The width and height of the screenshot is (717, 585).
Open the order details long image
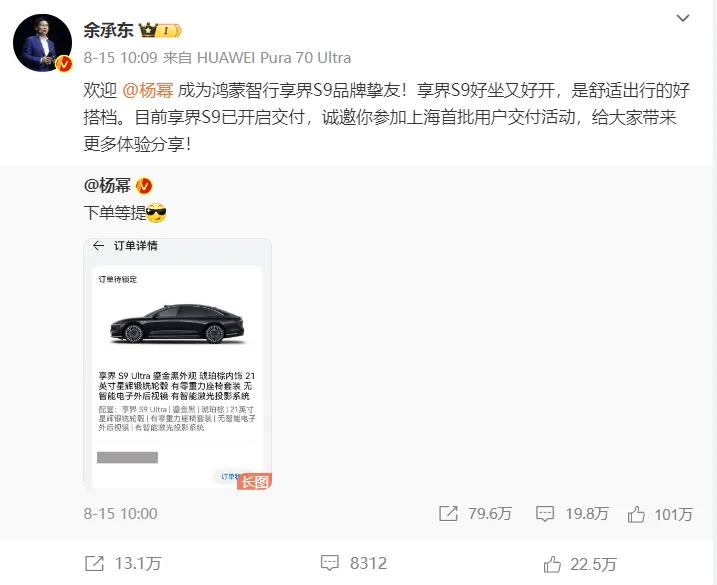click(177, 364)
